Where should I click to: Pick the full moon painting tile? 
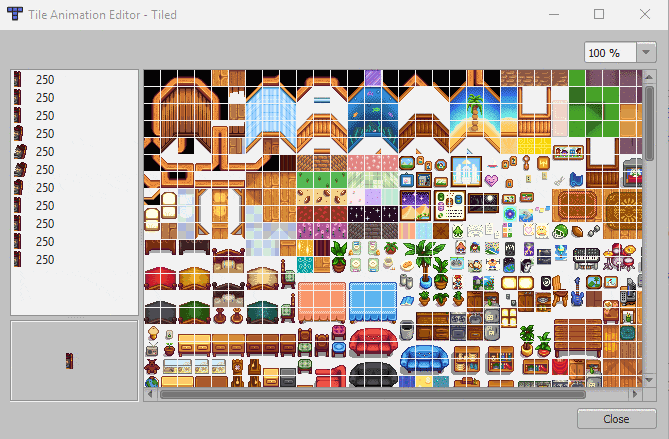483,204
